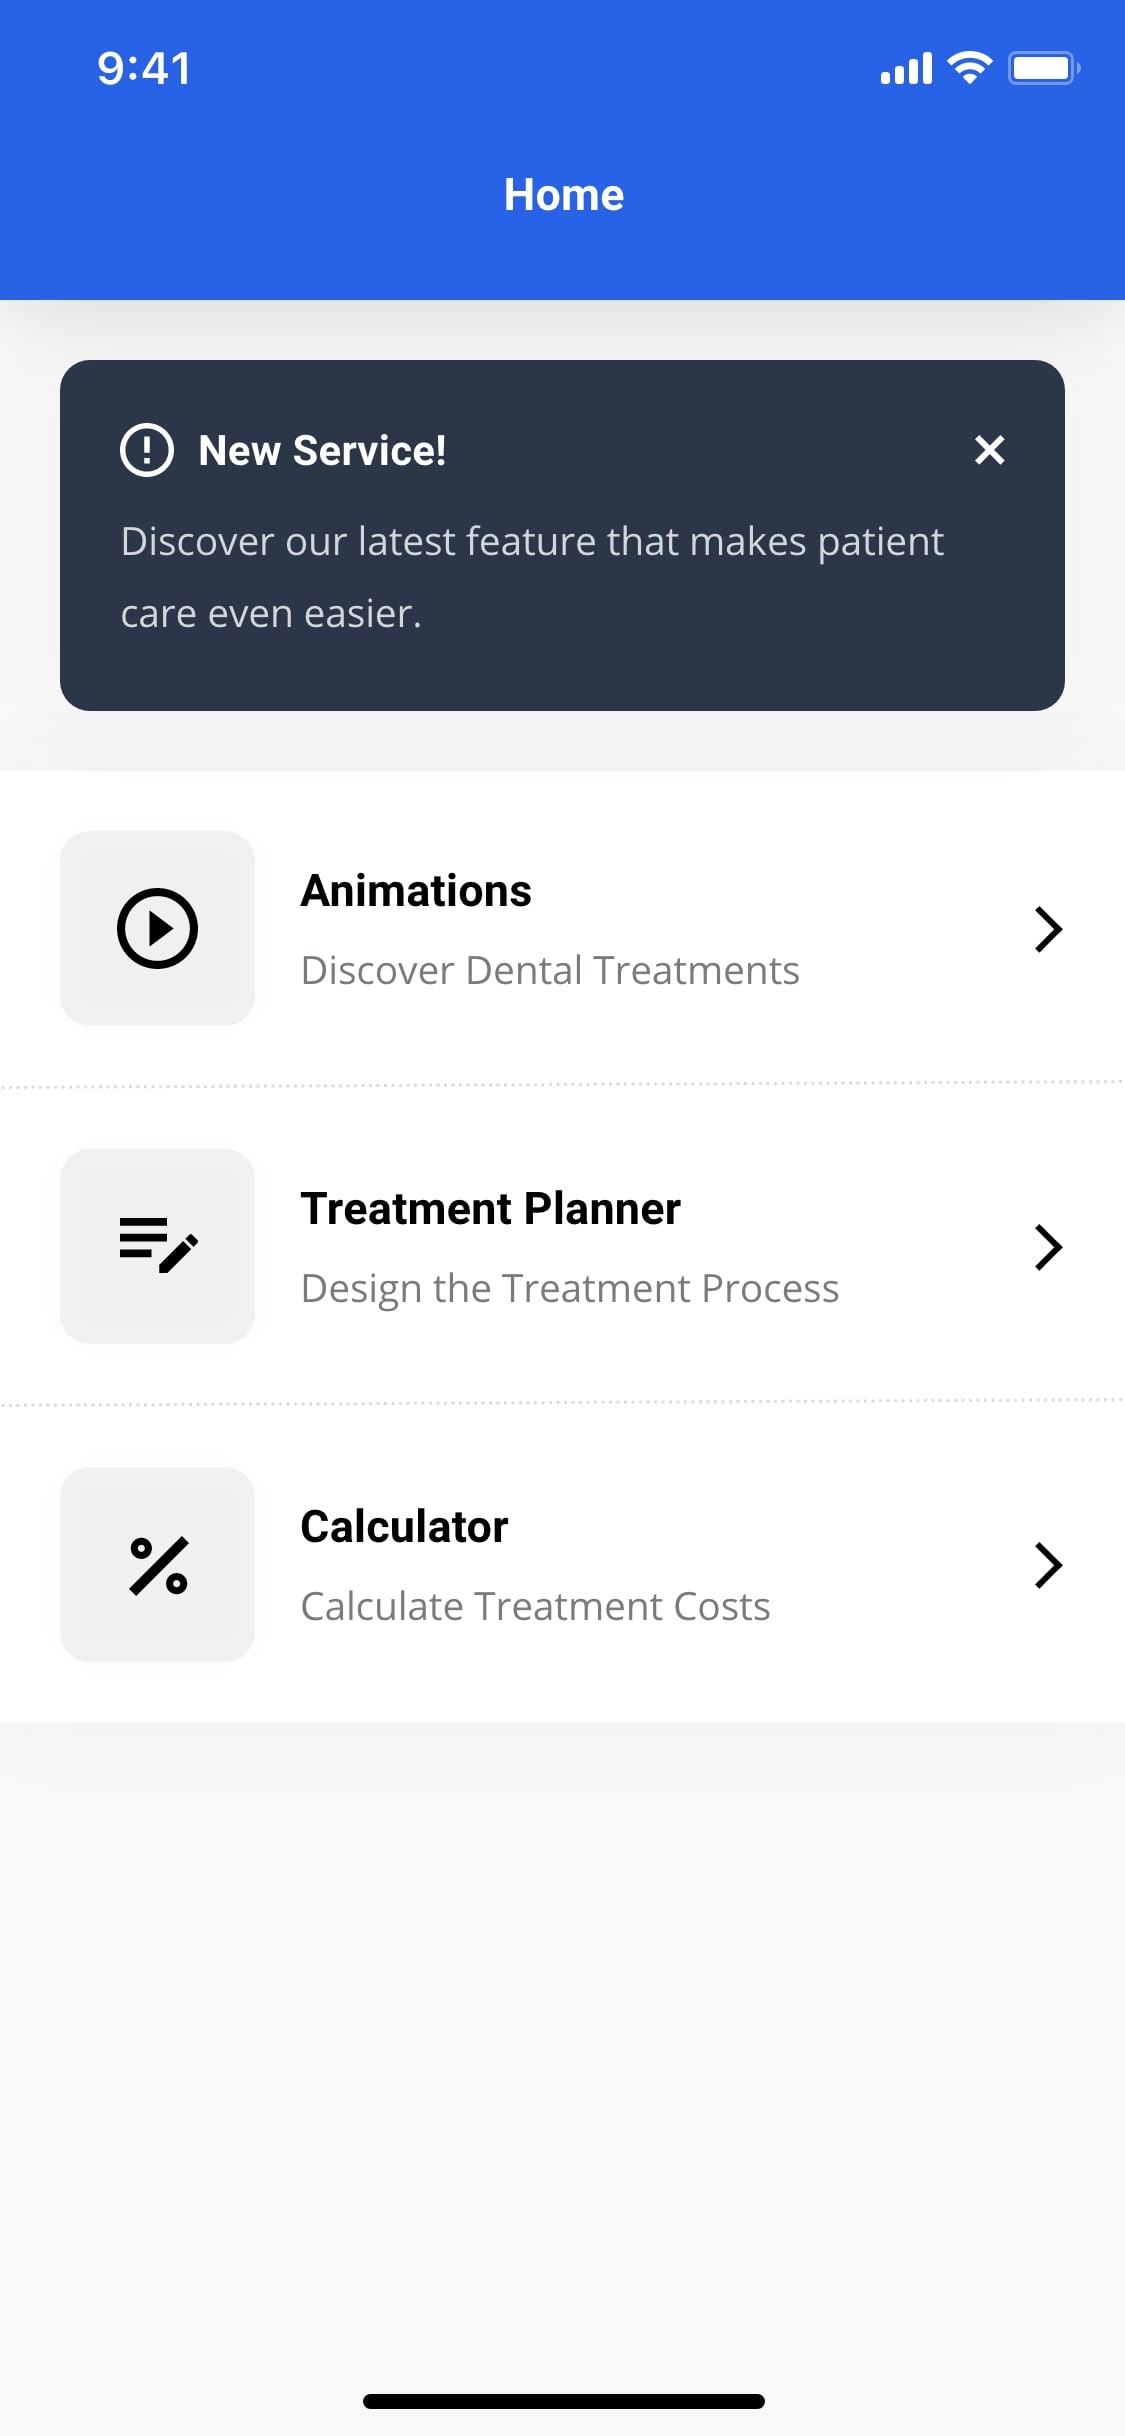Tap the Treatment Planner edit-list icon
1125x2436 pixels.
(x=157, y=1245)
